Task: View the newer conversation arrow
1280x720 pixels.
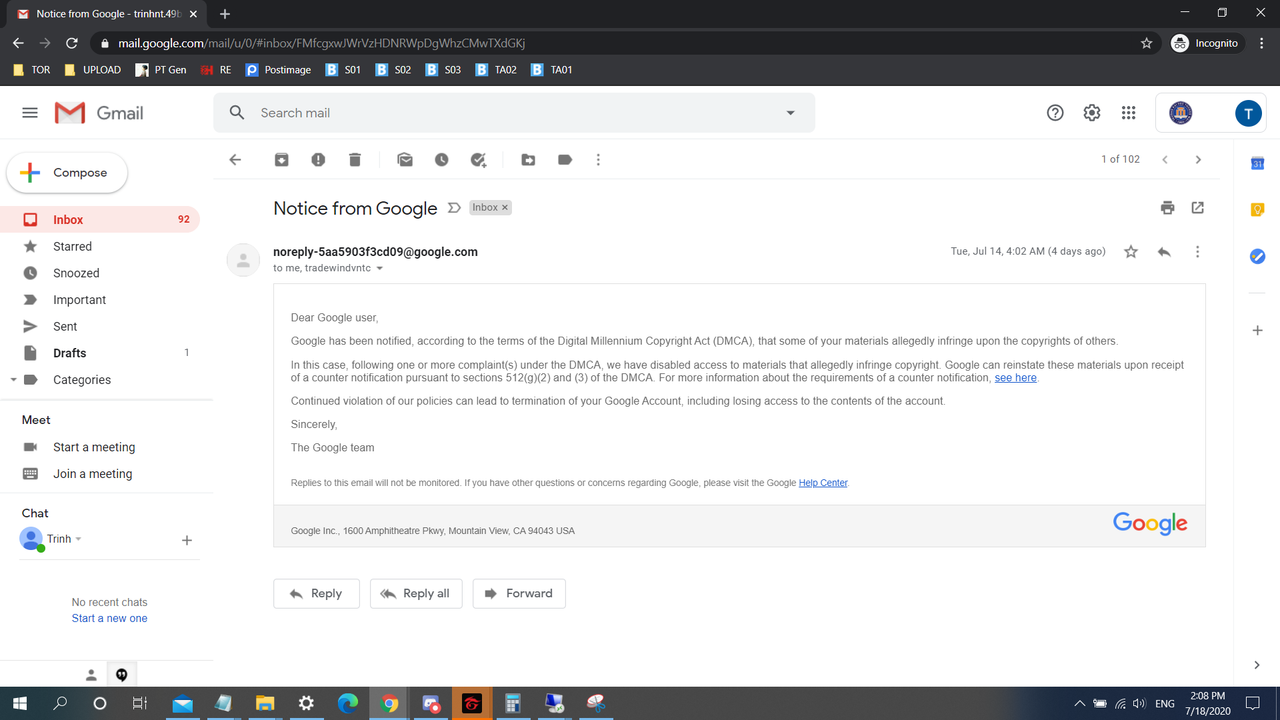Action: point(1165,160)
